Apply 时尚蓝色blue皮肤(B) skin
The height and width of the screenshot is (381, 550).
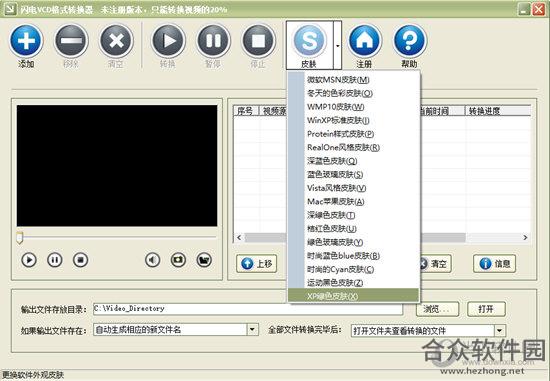pyautogui.click(x=354, y=256)
